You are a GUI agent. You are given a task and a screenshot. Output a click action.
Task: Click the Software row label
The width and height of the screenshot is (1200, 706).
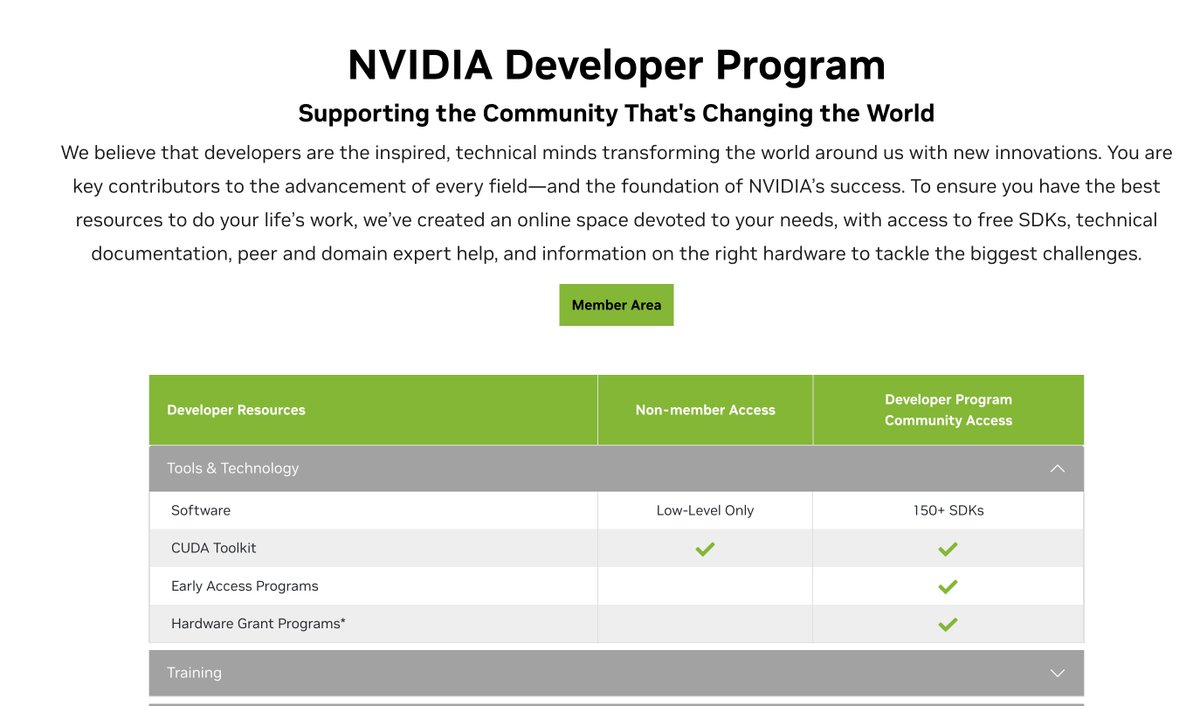pyautogui.click(x=201, y=510)
